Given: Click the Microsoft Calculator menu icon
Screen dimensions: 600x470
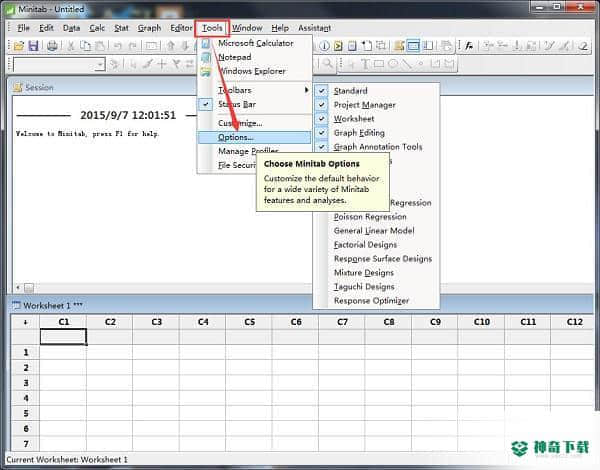Looking at the screenshot, I should (206, 43).
